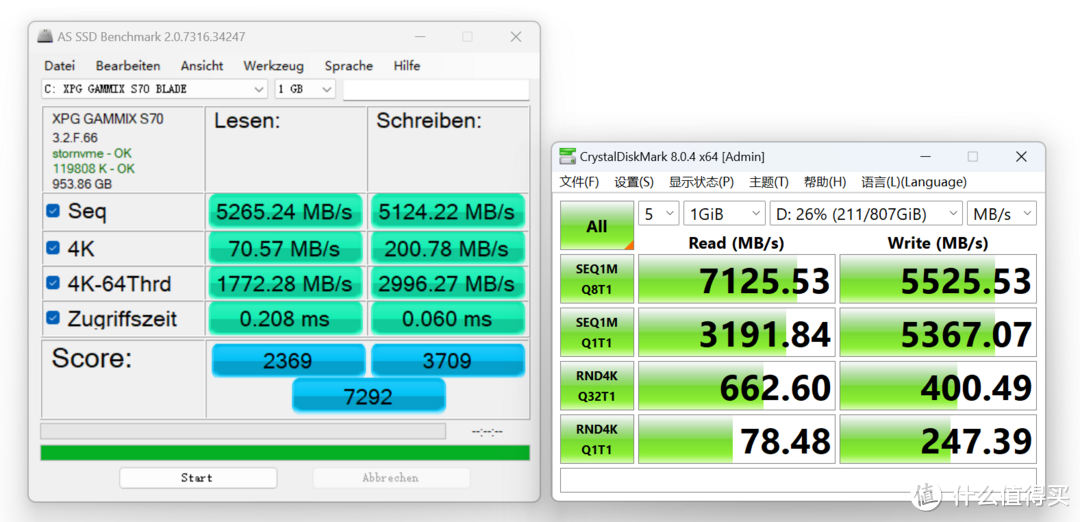Screen dimensions: 1080x522
Task: Click the firmware version text 3.2.F.66
Action: pos(75,138)
